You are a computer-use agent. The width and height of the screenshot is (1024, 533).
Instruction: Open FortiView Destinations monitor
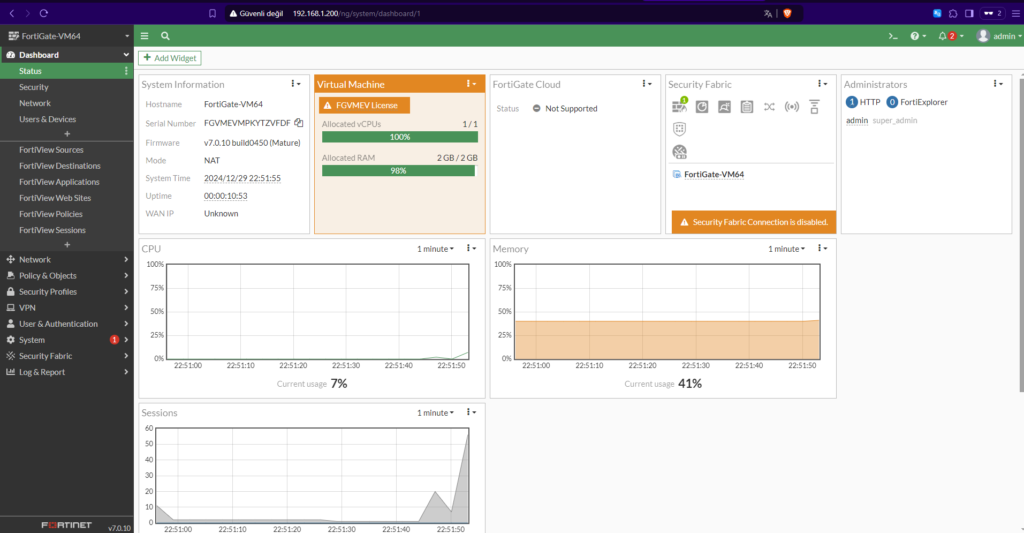[x=67, y=166]
